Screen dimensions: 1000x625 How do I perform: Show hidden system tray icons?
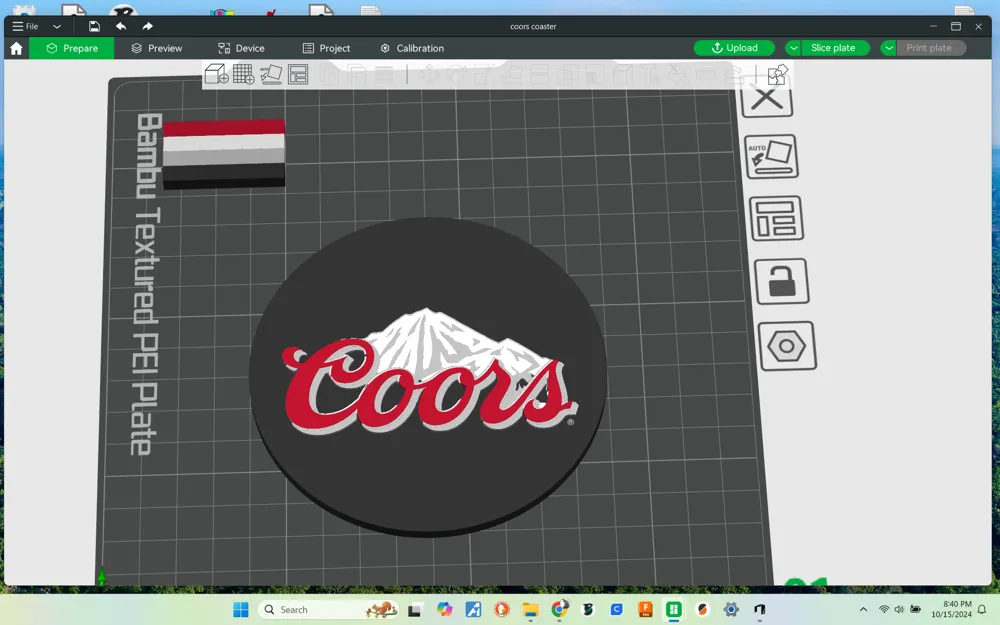(x=864, y=610)
